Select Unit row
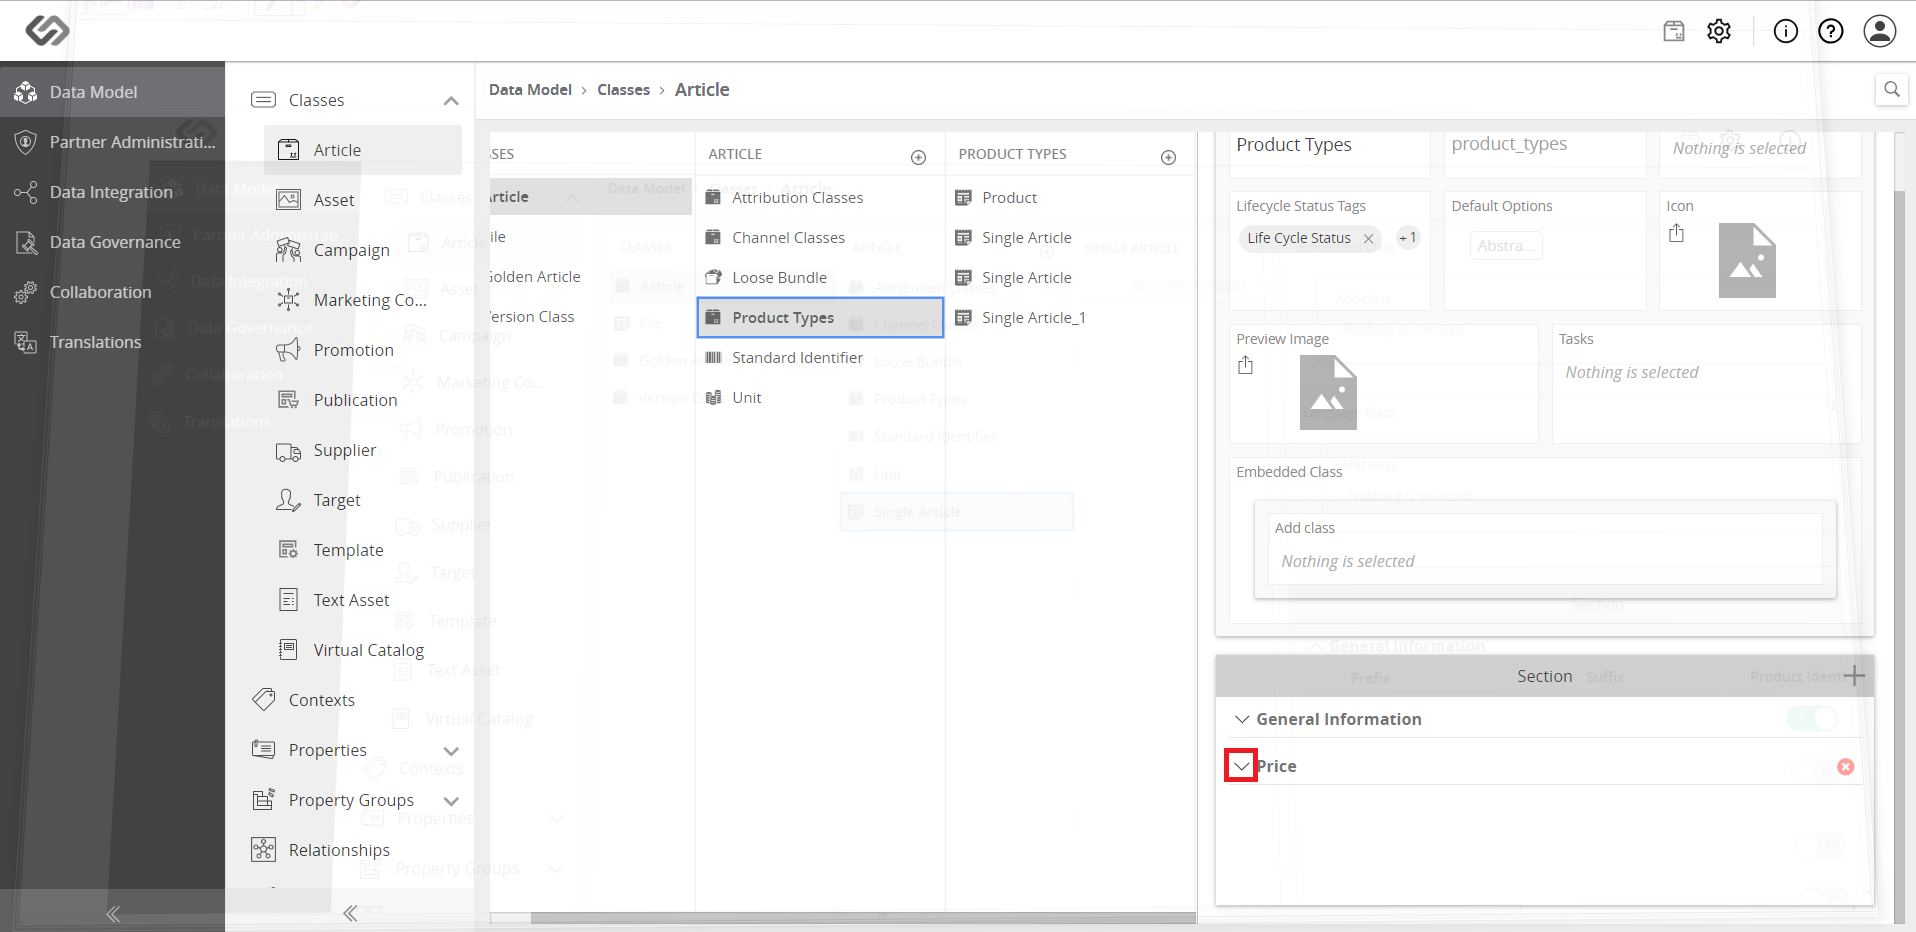The height and width of the screenshot is (932, 1916). (x=820, y=398)
